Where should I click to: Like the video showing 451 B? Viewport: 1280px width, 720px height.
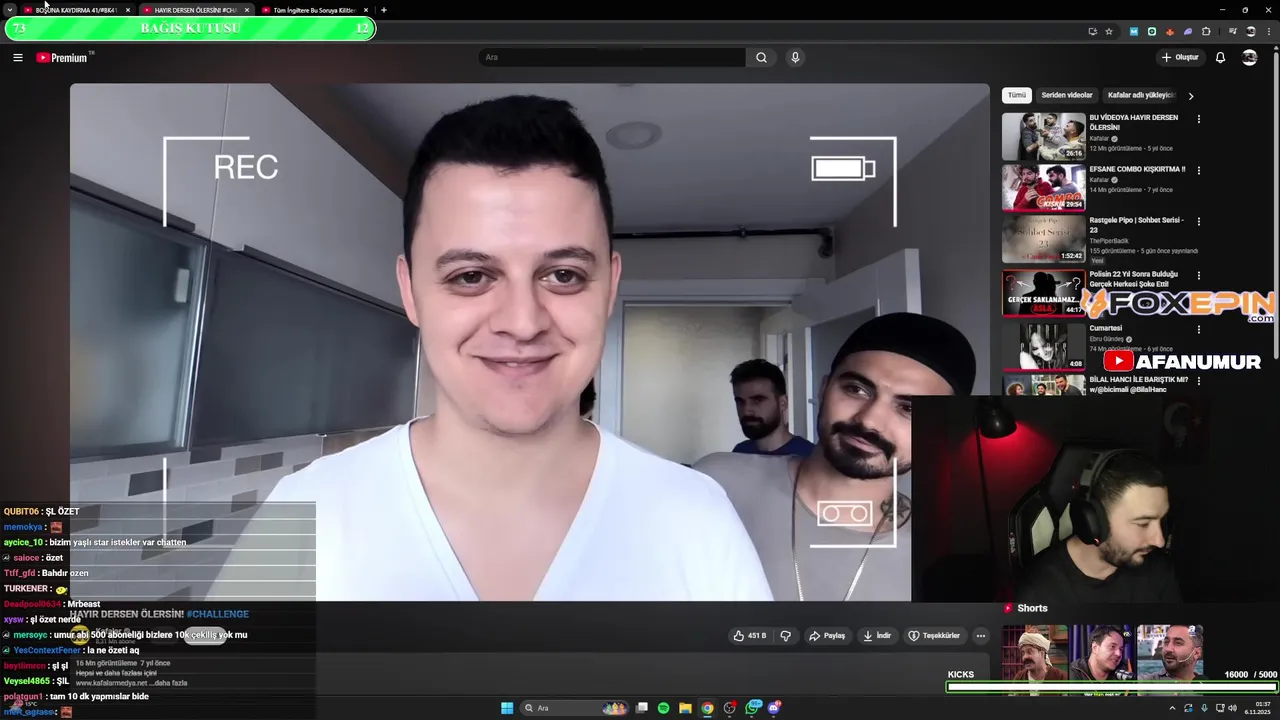click(x=749, y=636)
